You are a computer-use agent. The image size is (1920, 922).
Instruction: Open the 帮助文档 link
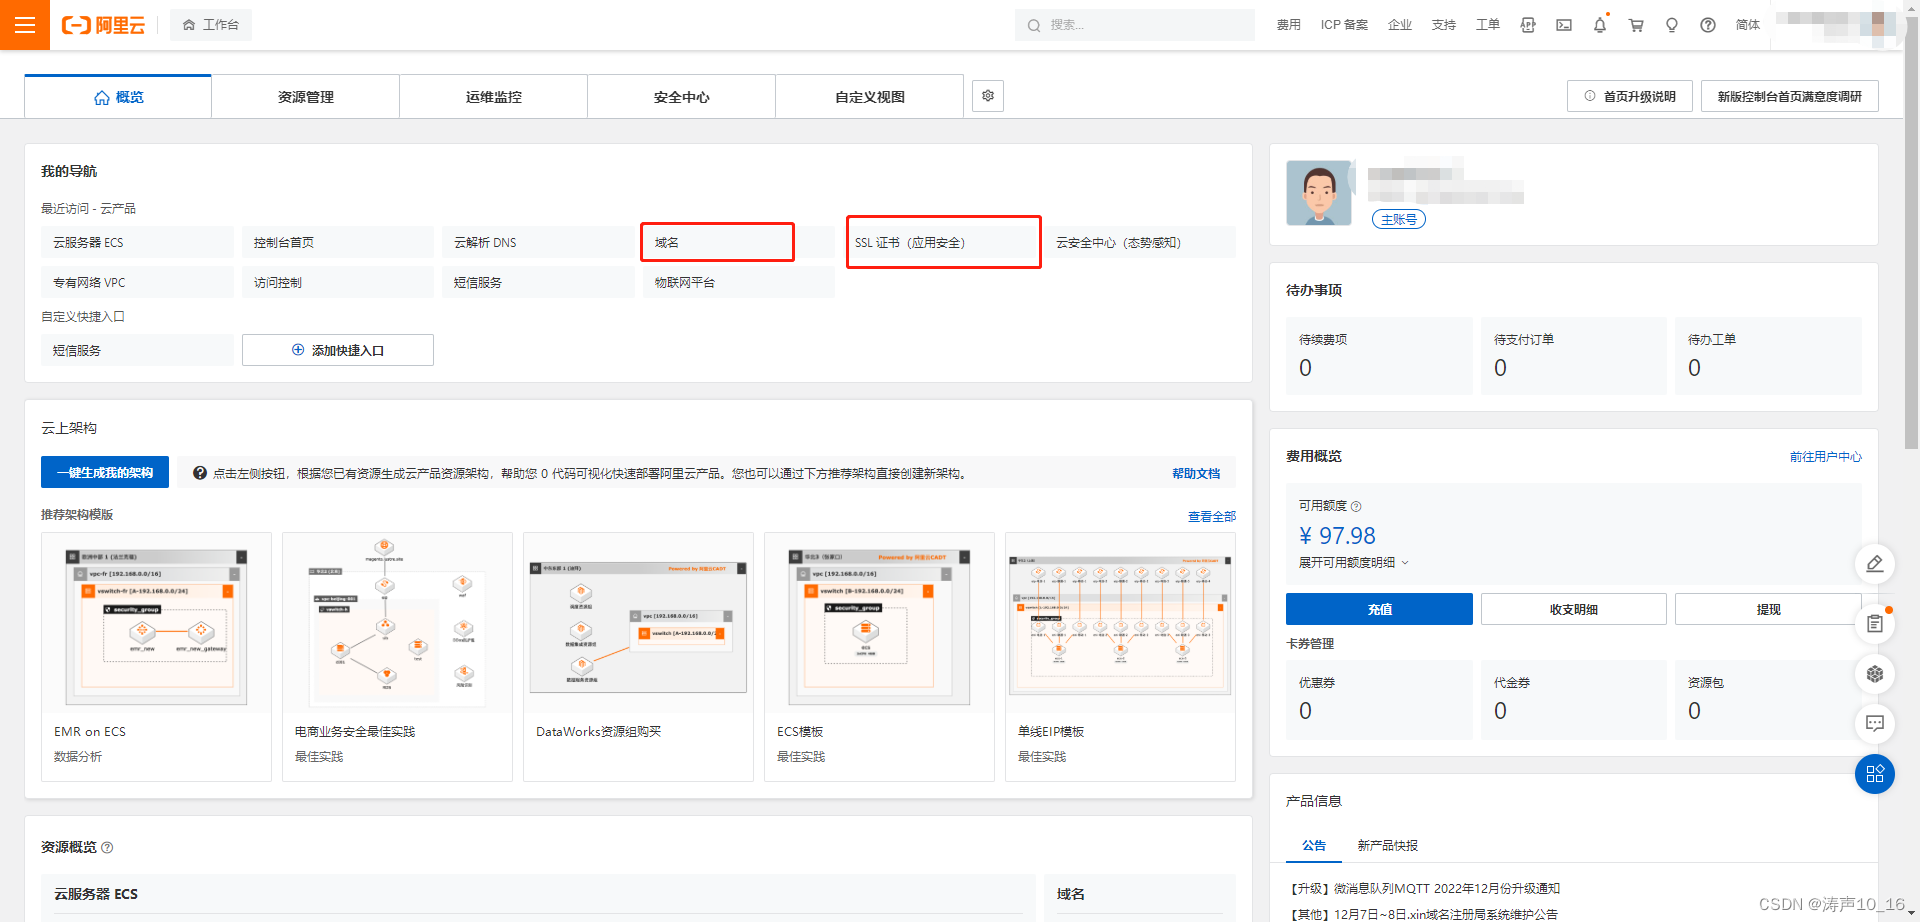click(1196, 473)
